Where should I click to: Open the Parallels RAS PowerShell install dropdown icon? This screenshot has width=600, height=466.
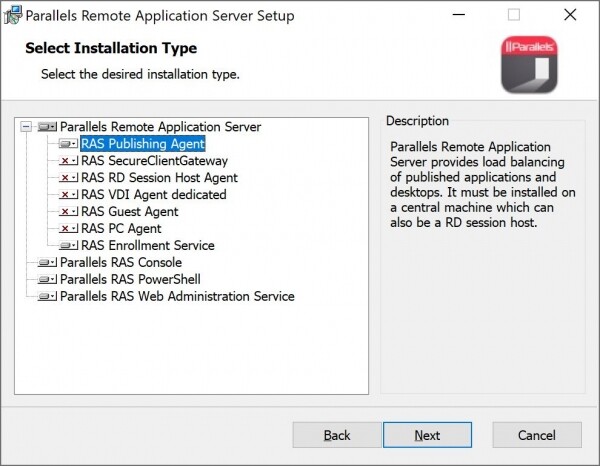pyautogui.click(x=47, y=280)
